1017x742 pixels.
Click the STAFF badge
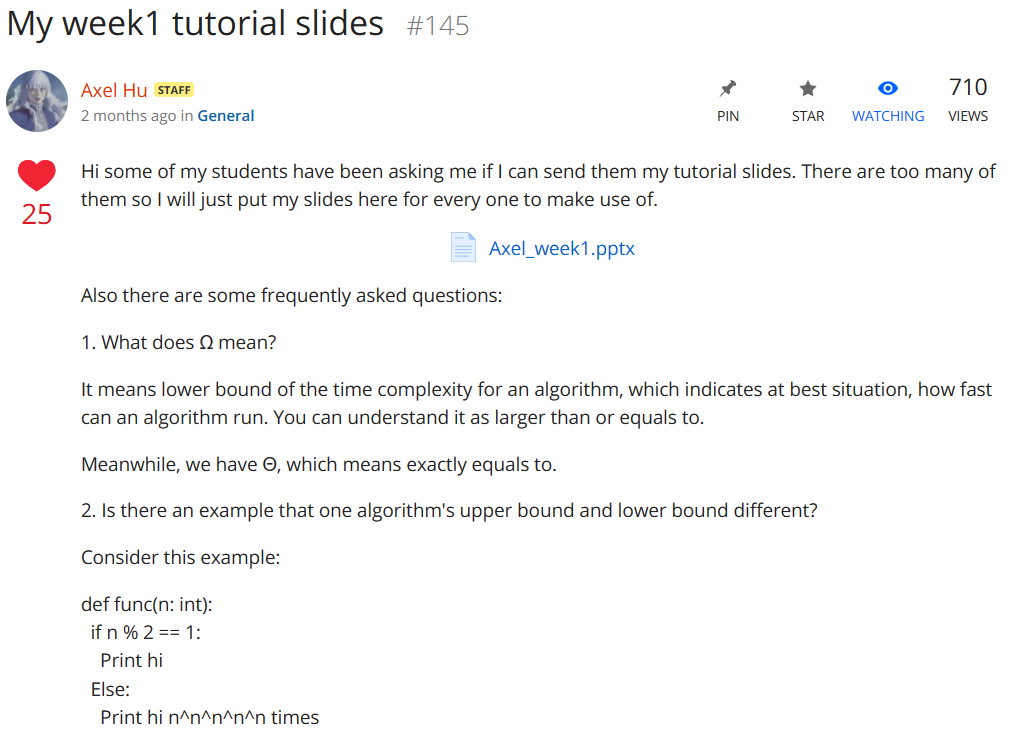pyautogui.click(x=174, y=90)
